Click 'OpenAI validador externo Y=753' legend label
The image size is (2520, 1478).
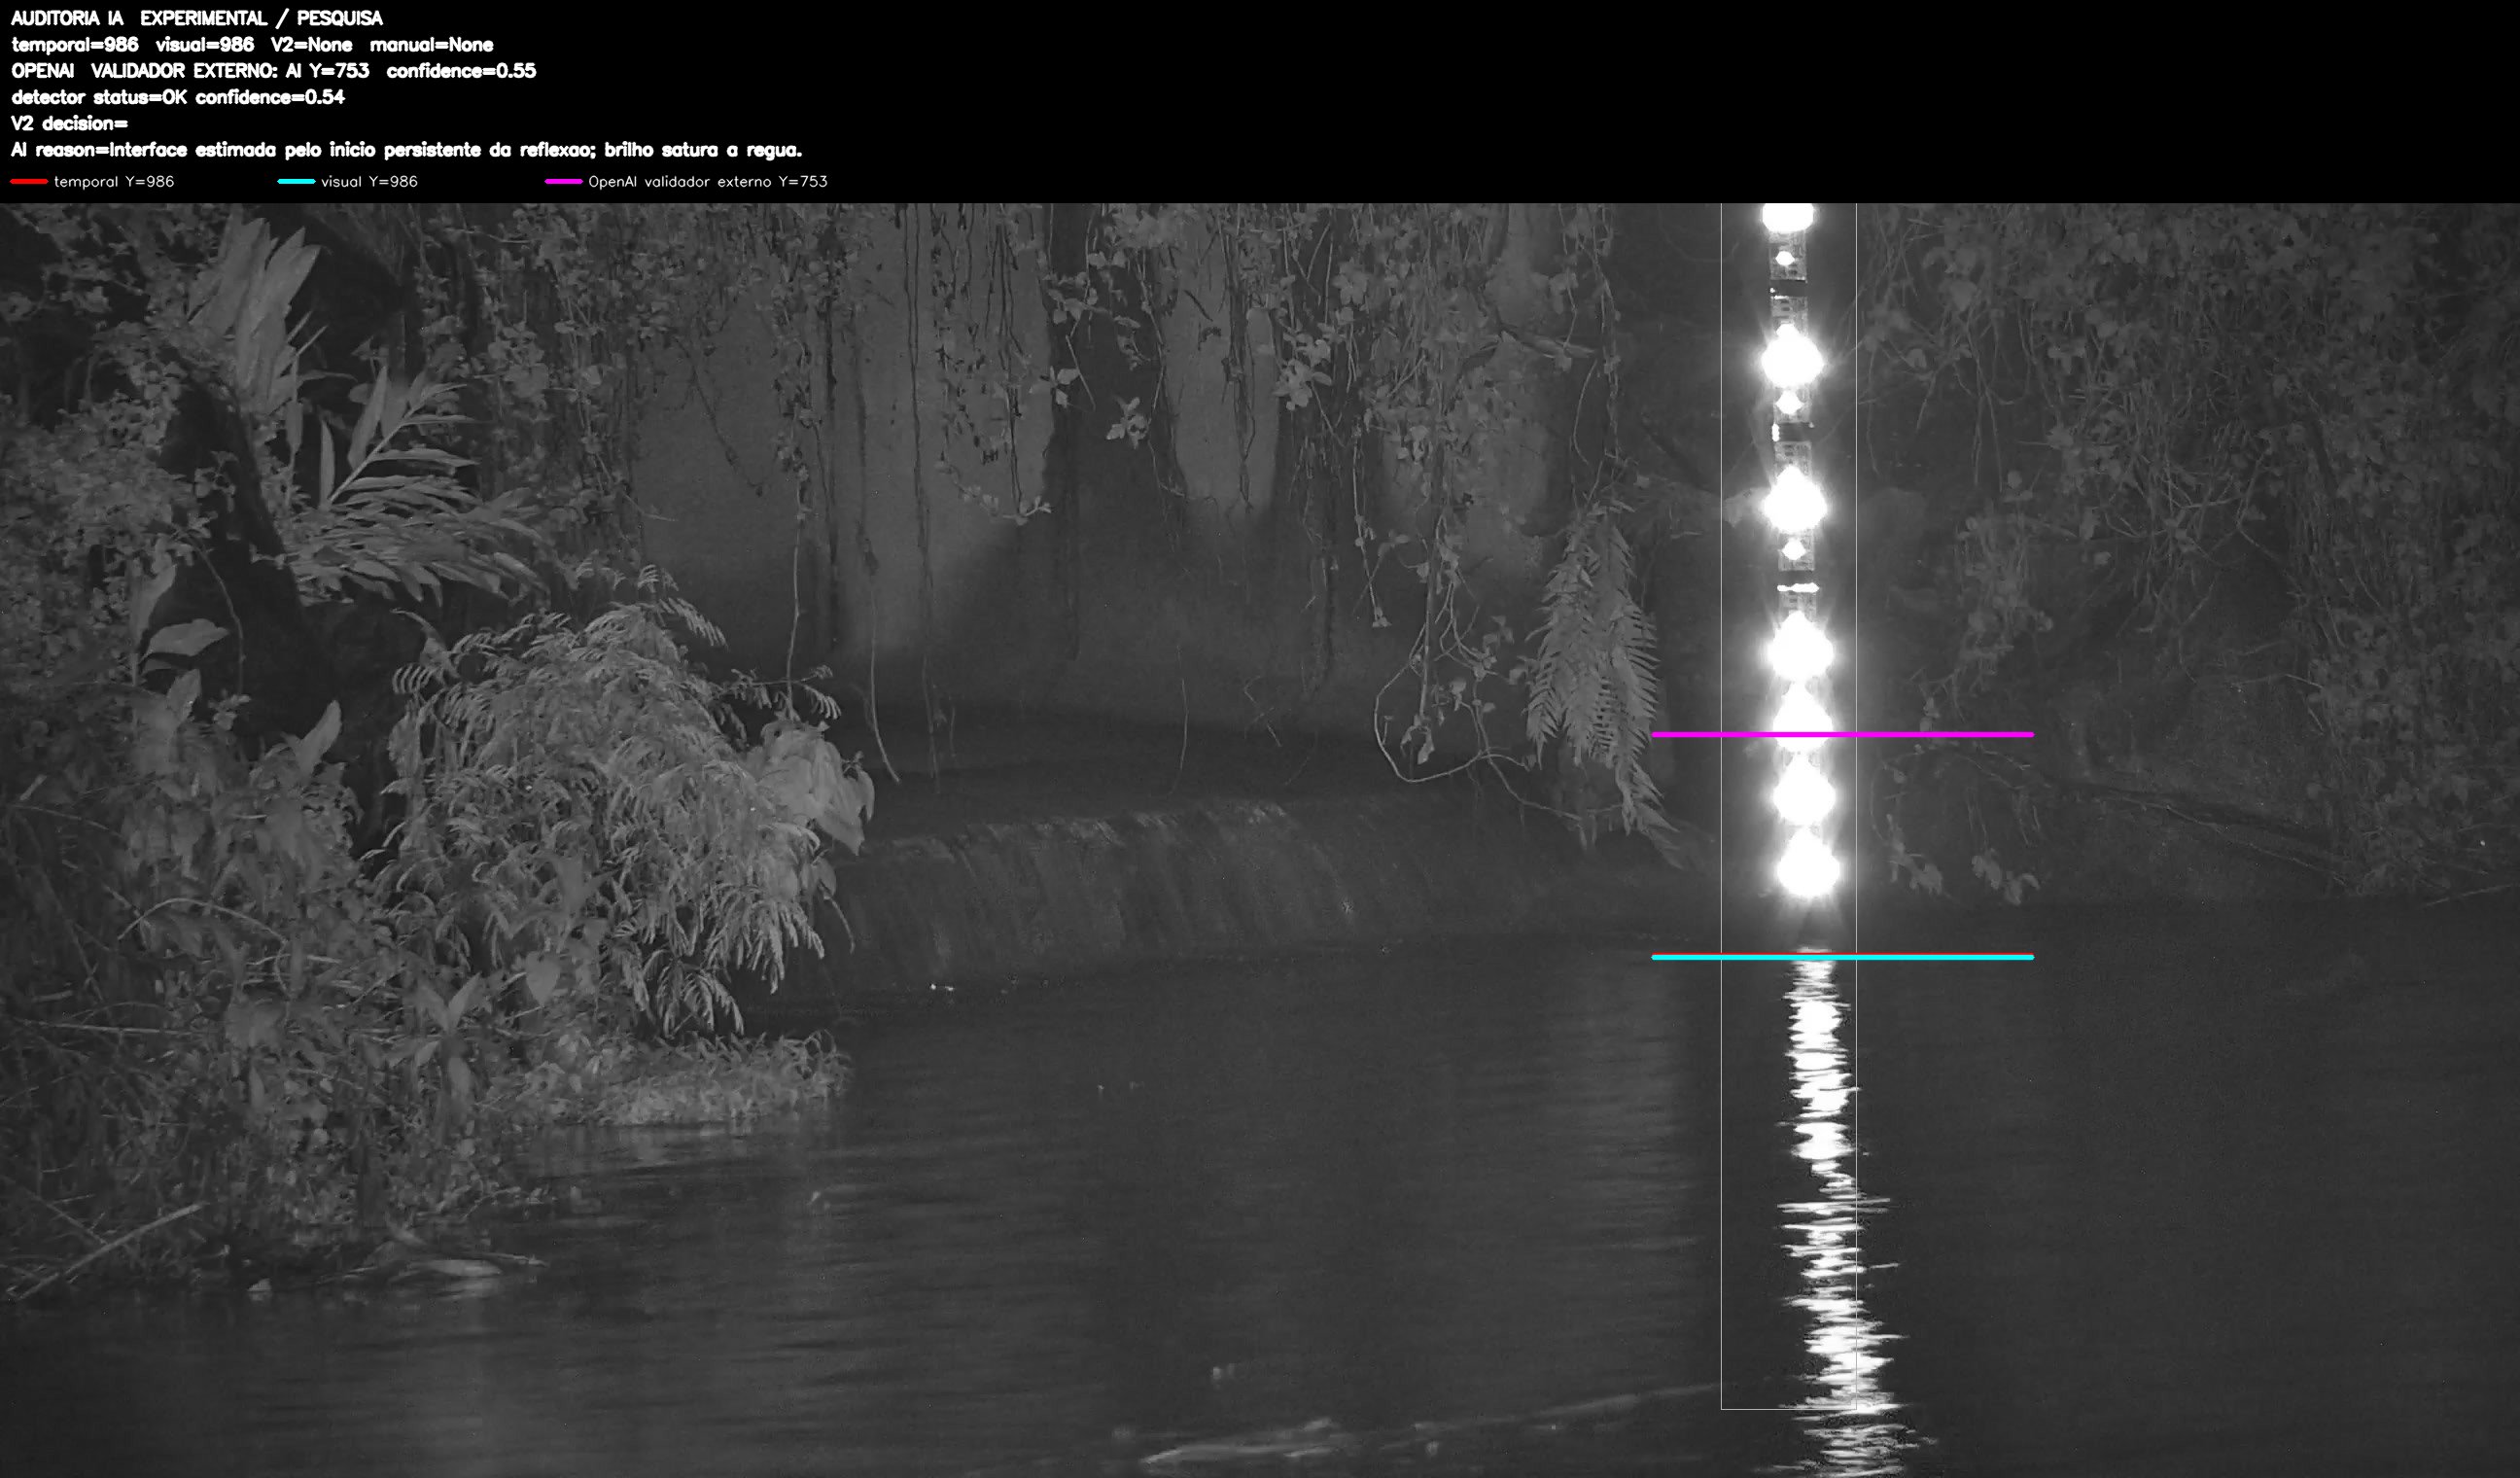tap(708, 181)
